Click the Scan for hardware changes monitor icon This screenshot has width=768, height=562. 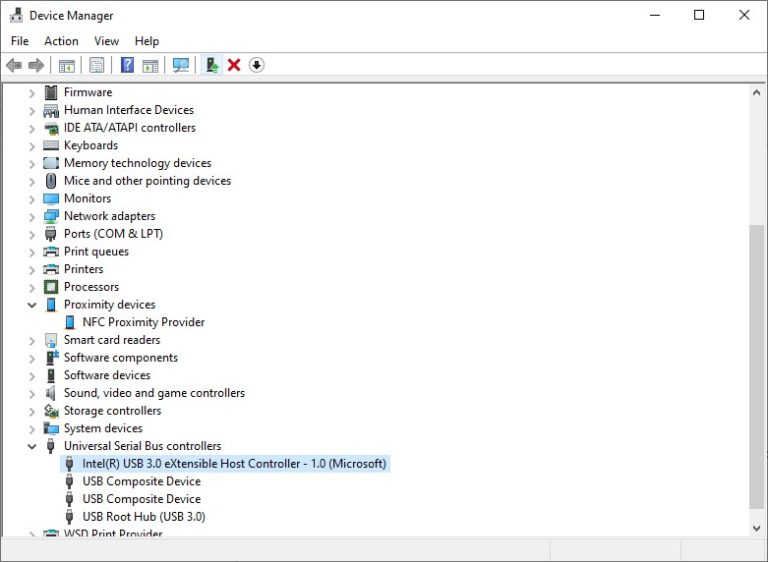[x=181, y=65]
